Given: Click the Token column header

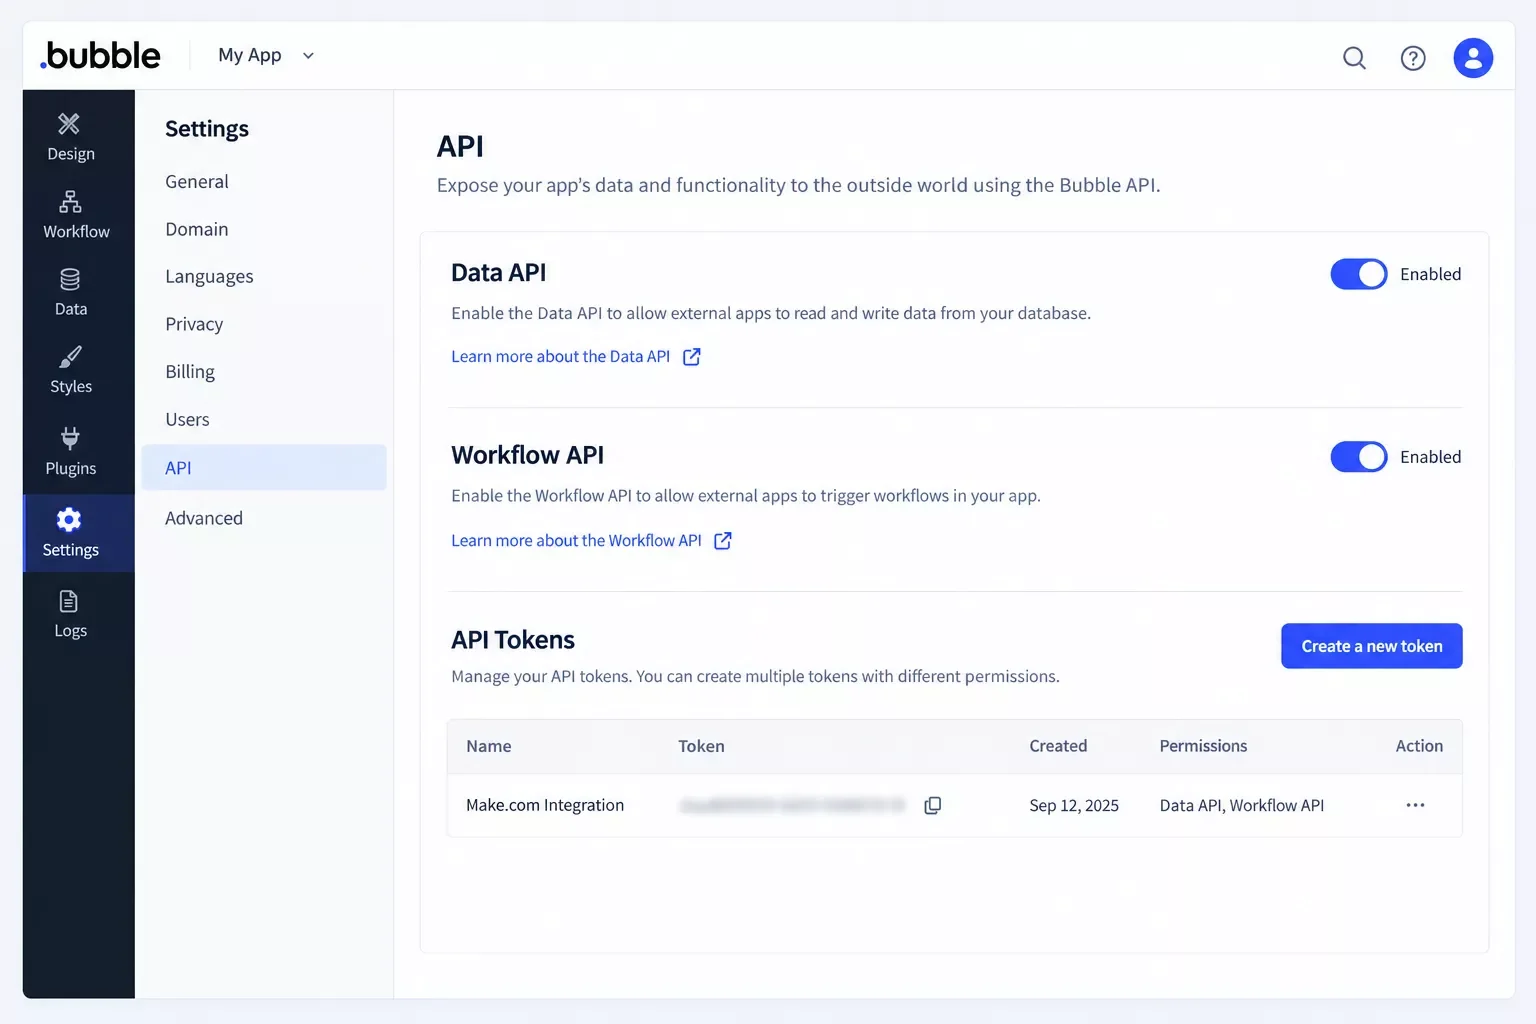Looking at the screenshot, I should [701, 746].
